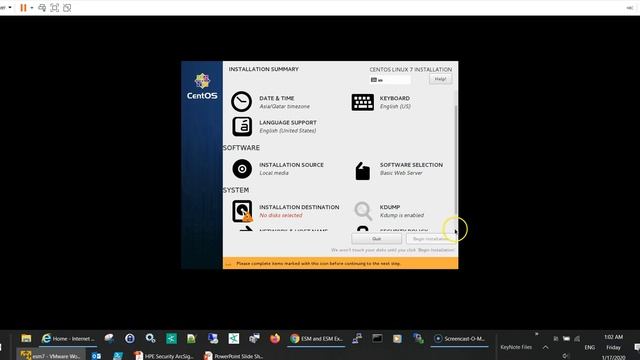Open the Firefox icon in taskbar
This screenshot has height=360, width=640.
[275, 338]
